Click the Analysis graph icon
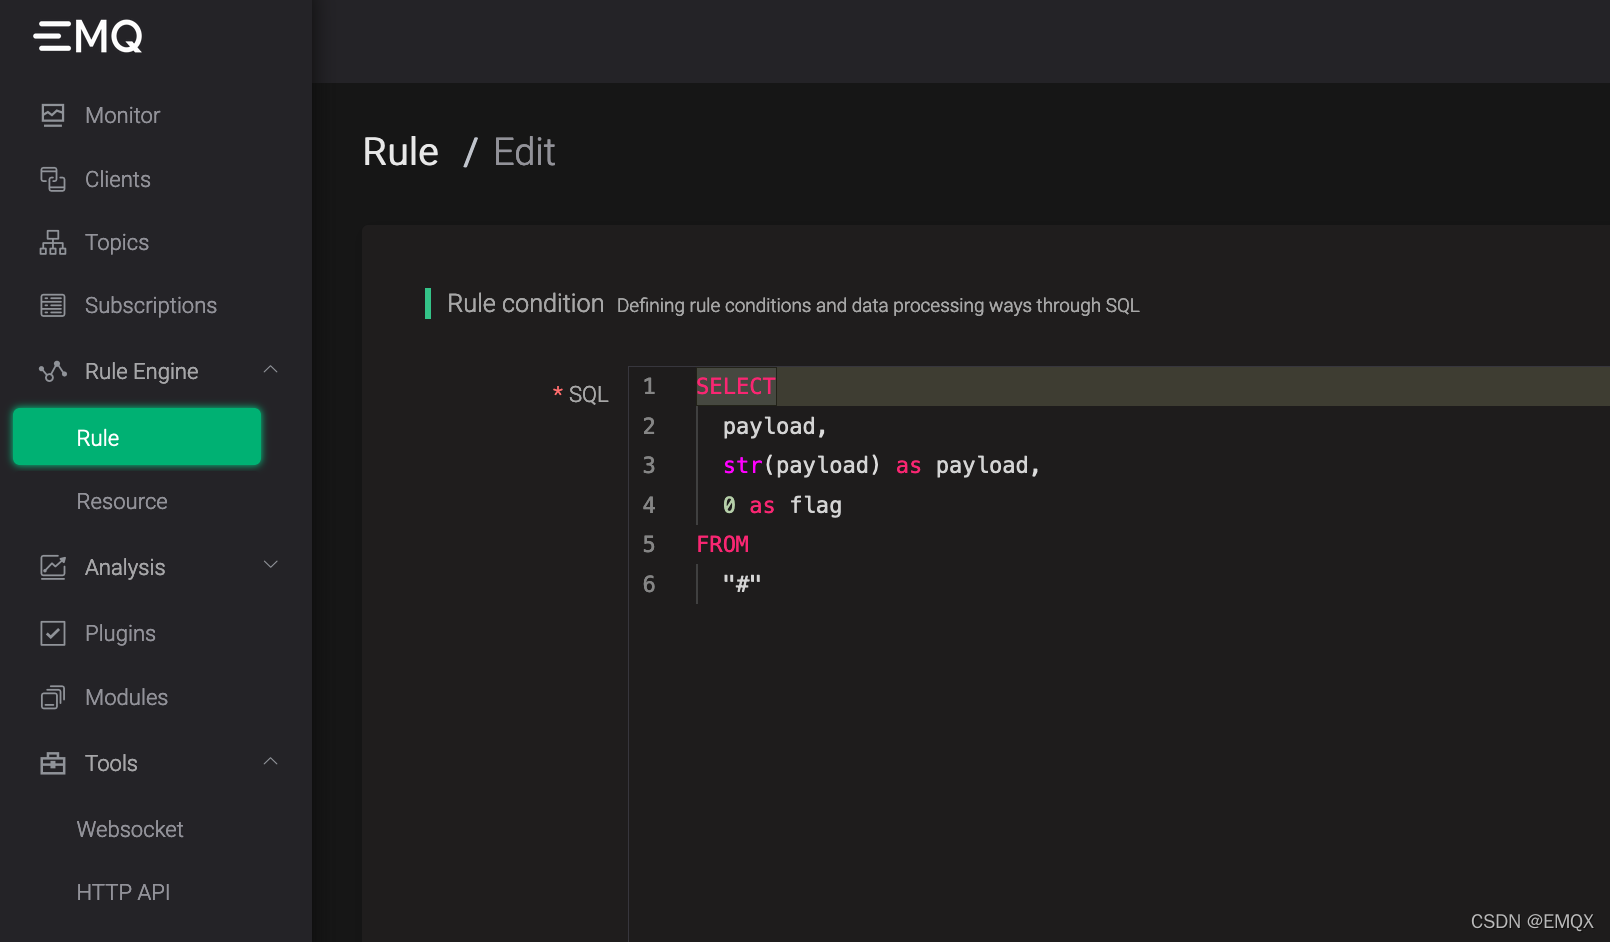This screenshot has height=942, width=1610. click(53, 567)
